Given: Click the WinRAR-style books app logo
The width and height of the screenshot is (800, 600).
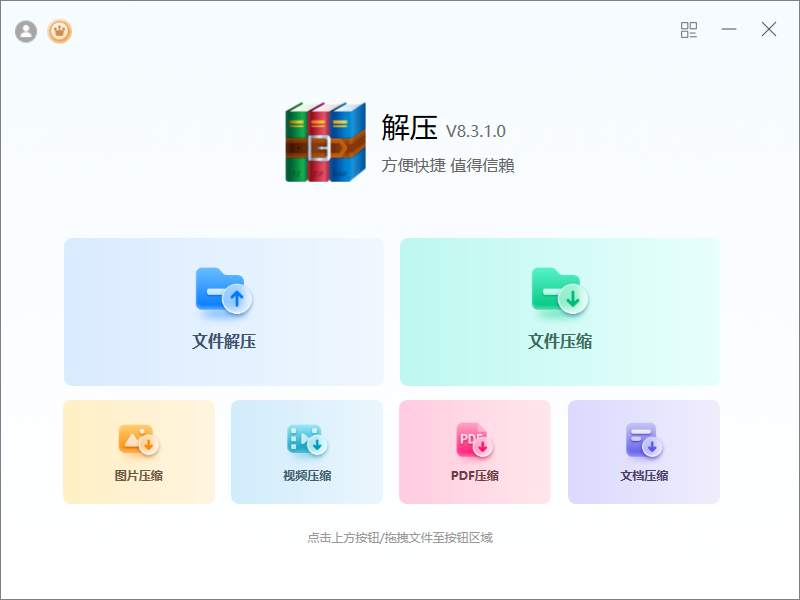Looking at the screenshot, I should pyautogui.click(x=325, y=142).
